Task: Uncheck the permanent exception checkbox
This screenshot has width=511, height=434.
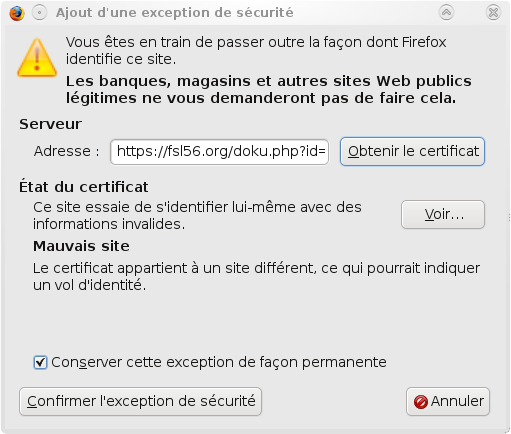Action: (40, 362)
